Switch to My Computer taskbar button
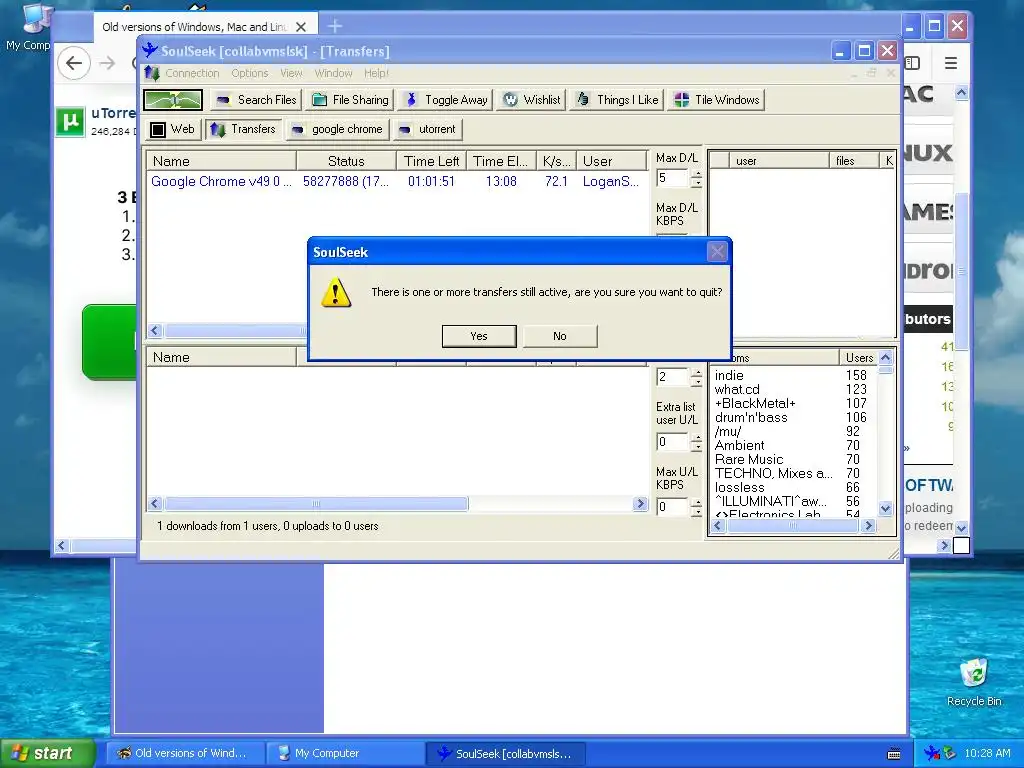The width and height of the screenshot is (1024, 768). tap(345, 753)
